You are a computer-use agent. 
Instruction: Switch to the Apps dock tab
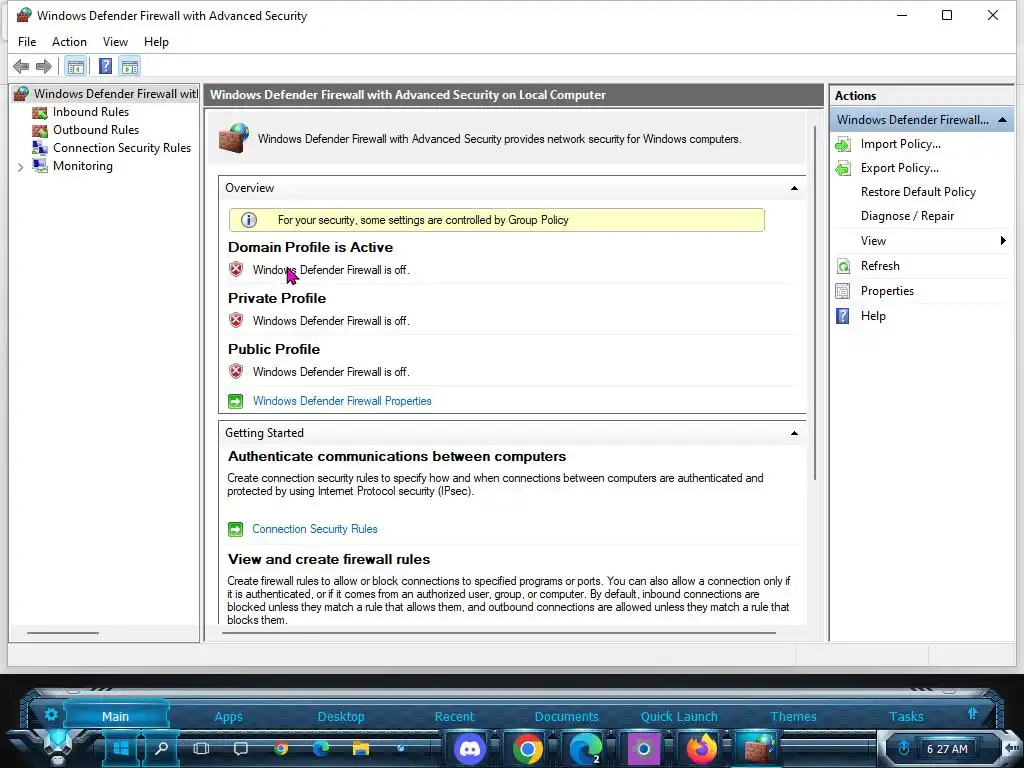point(229,716)
